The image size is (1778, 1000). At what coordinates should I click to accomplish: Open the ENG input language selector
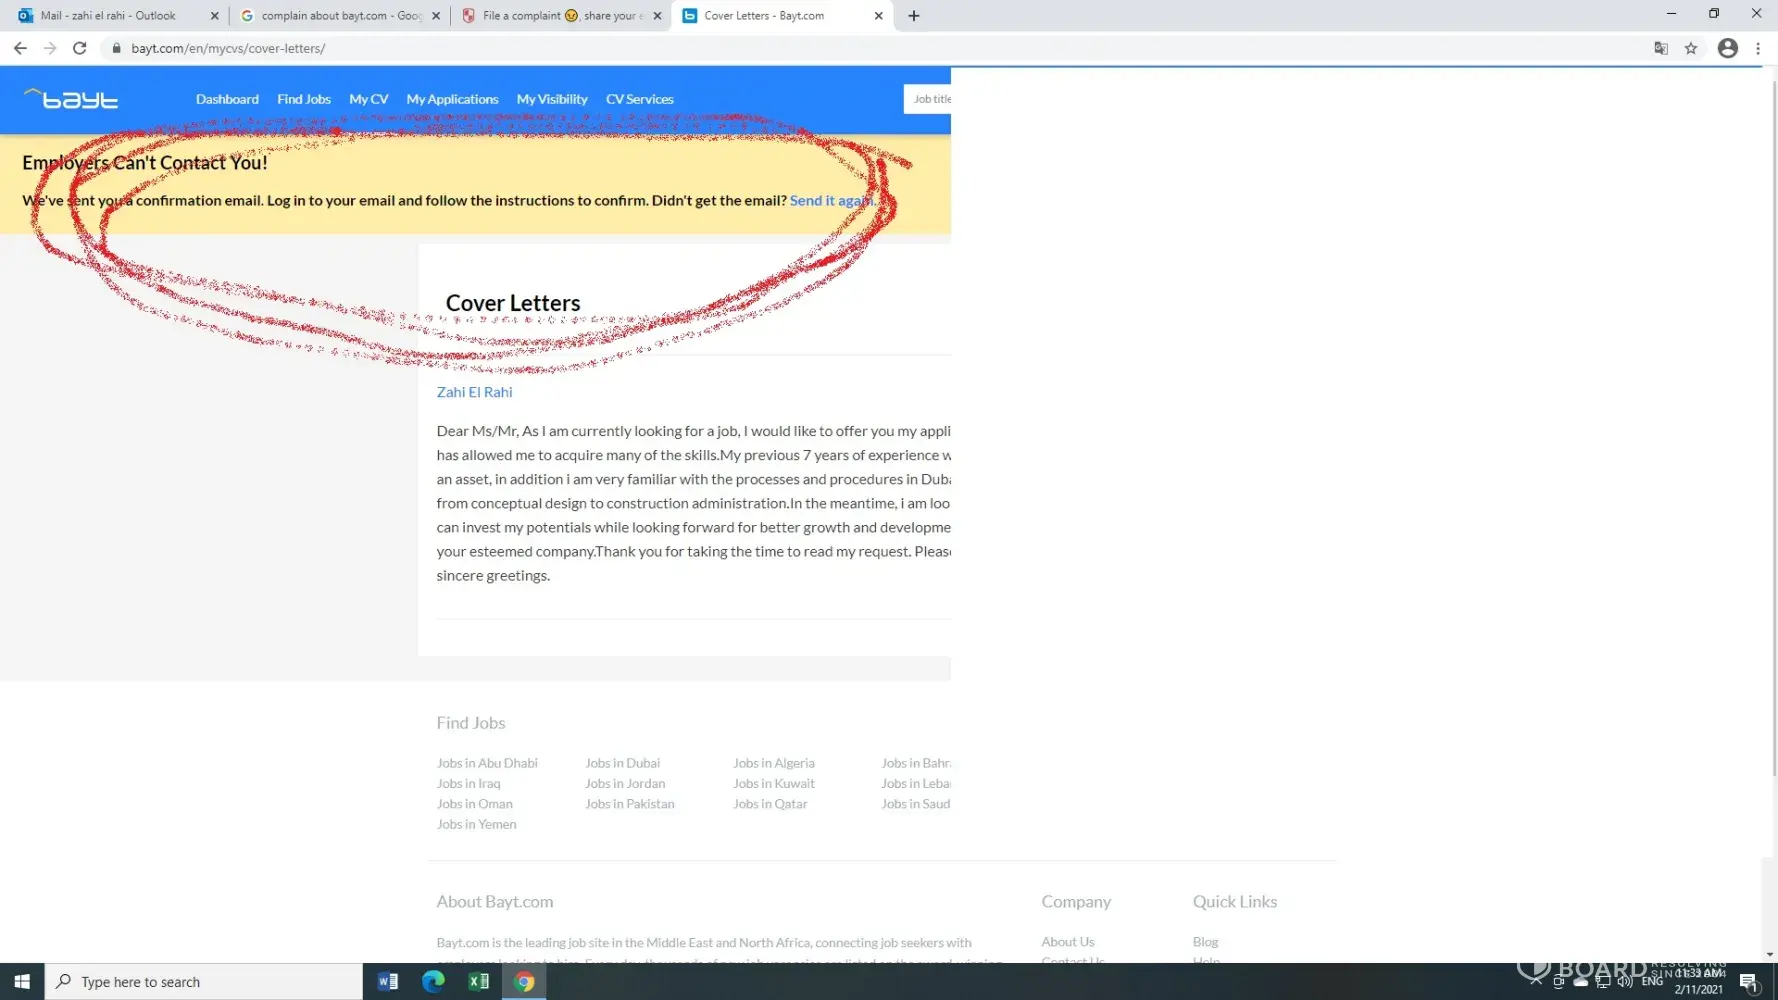coord(1652,982)
